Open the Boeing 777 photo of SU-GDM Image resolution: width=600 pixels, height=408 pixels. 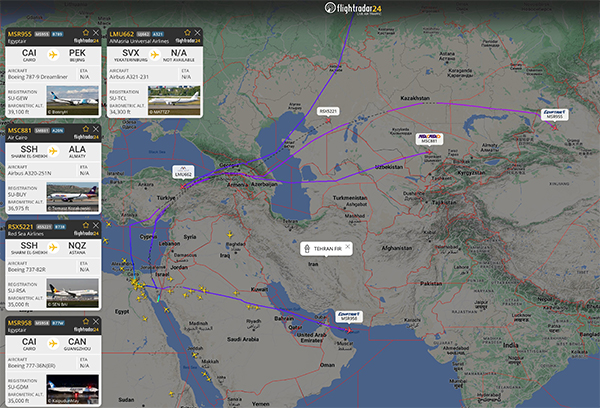pyautogui.click(x=72, y=389)
